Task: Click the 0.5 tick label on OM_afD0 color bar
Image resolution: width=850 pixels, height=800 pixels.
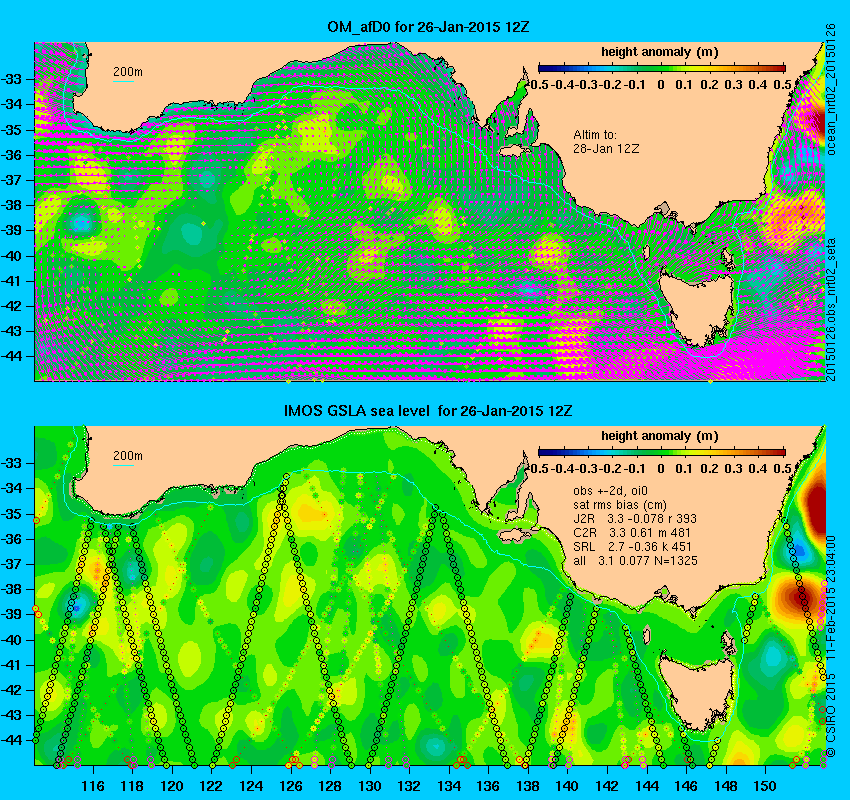Action: pos(783,85)
